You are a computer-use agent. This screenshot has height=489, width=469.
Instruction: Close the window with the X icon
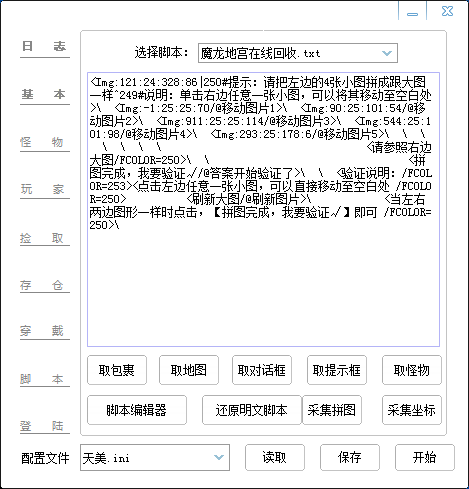point(447,11)
